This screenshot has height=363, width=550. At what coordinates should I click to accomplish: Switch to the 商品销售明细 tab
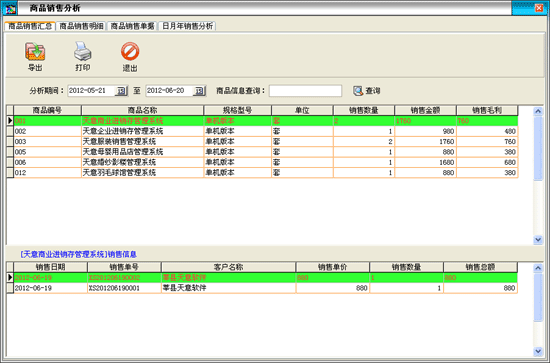point(81,26)
